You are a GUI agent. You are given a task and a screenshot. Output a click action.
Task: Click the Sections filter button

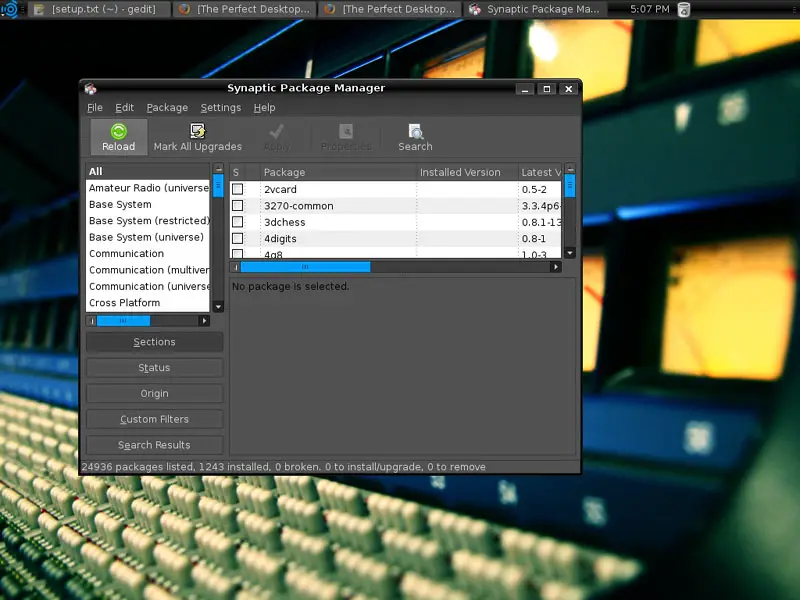pyautogui.click(x=155, y=342)
